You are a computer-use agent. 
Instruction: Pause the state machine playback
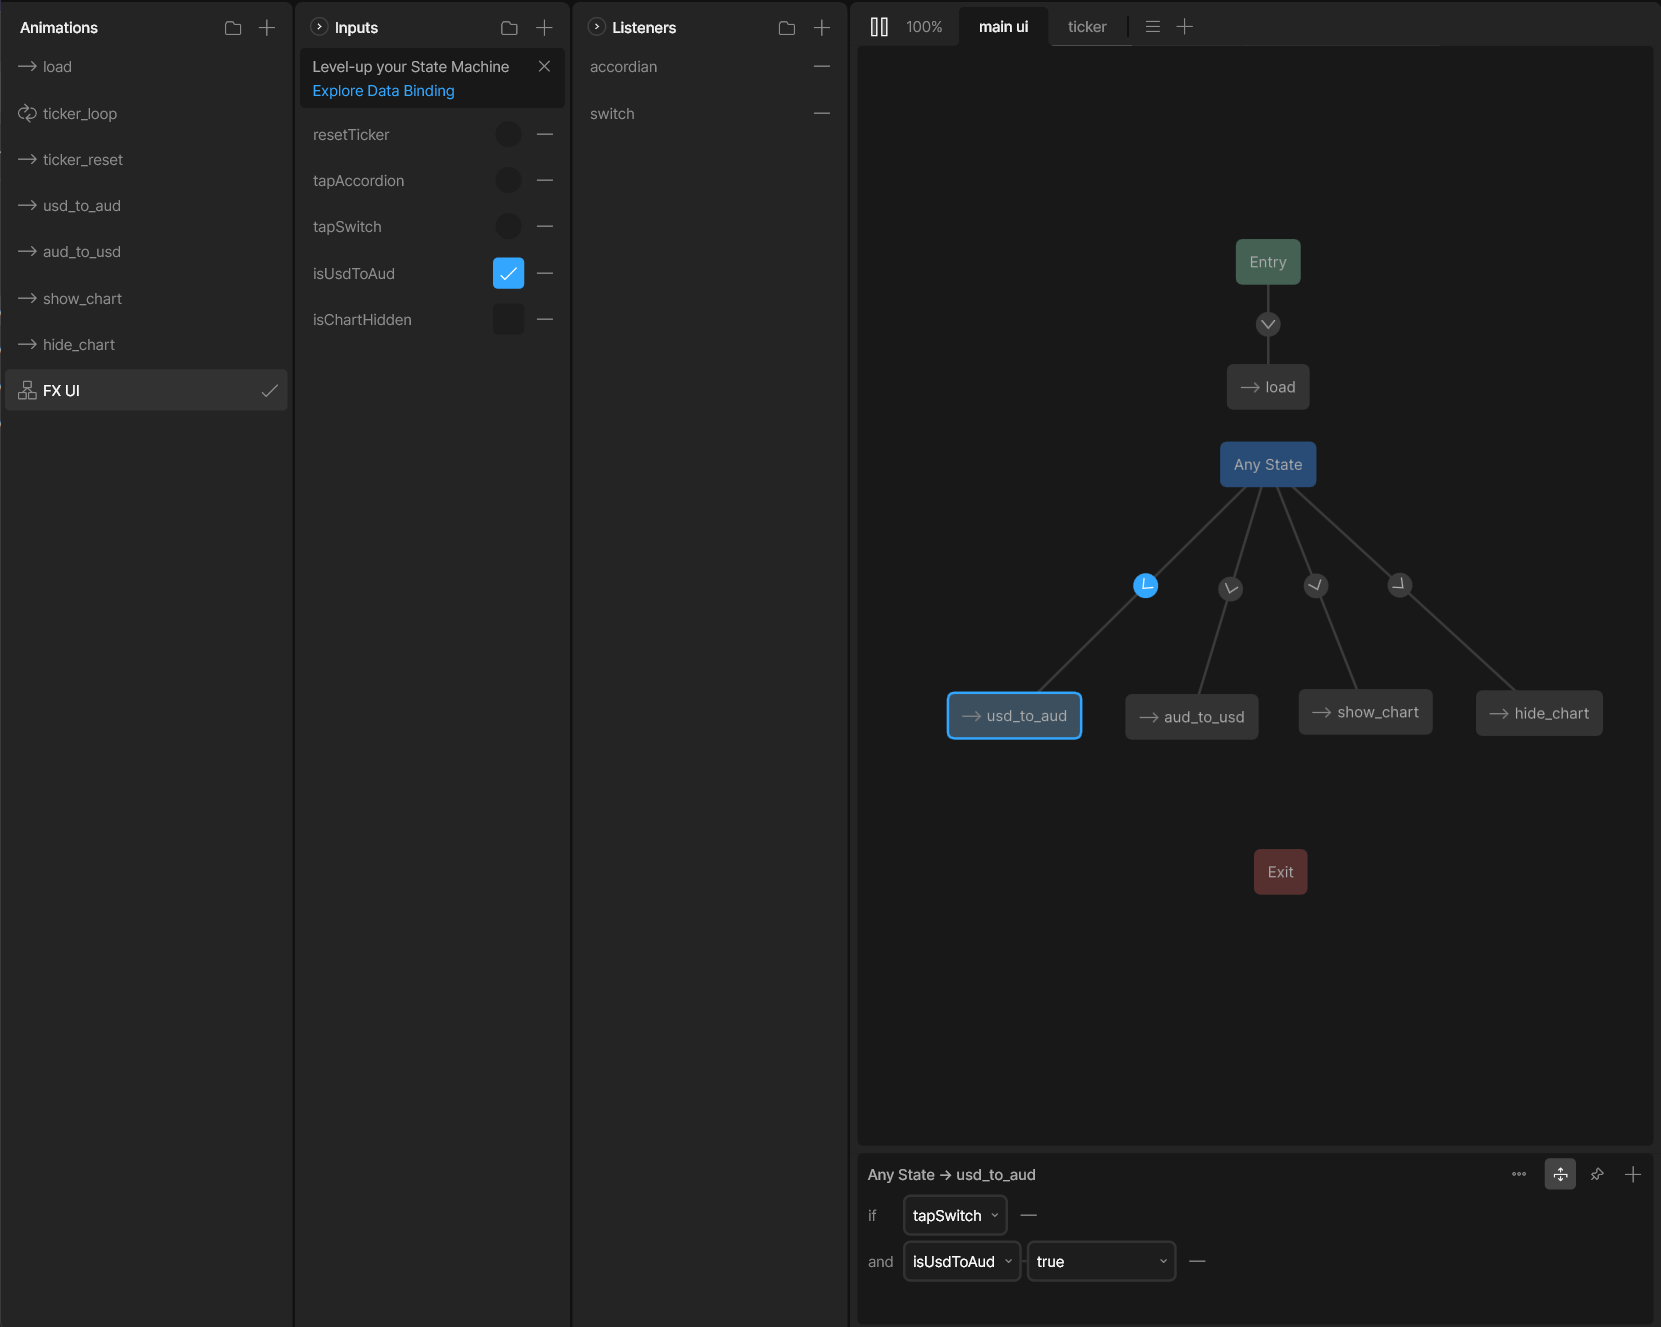[x=879, y=27]
